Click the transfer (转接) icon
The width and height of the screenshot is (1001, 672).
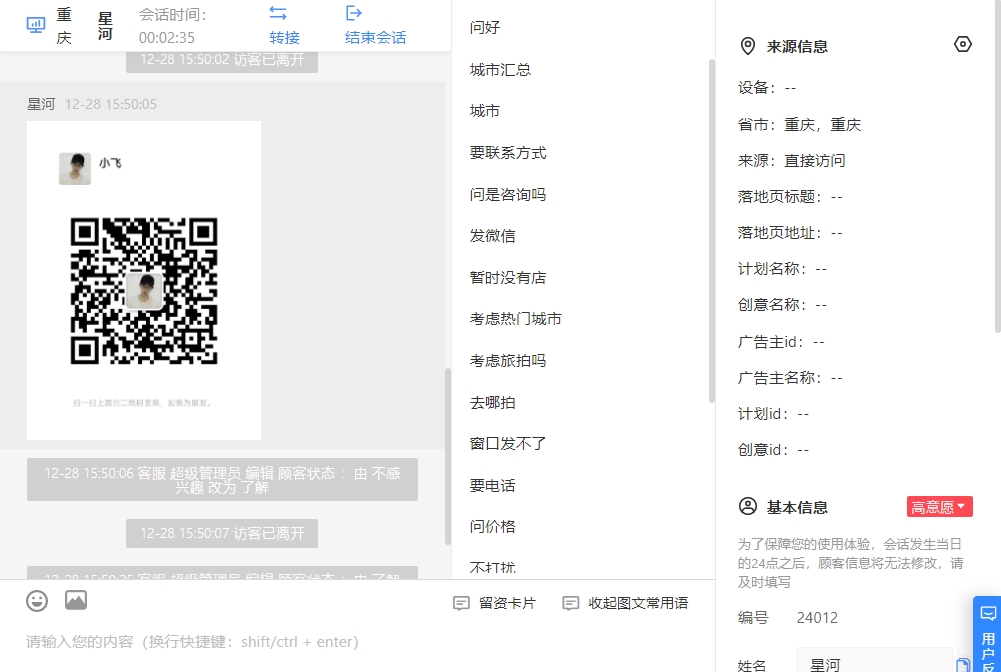(278, 13)
